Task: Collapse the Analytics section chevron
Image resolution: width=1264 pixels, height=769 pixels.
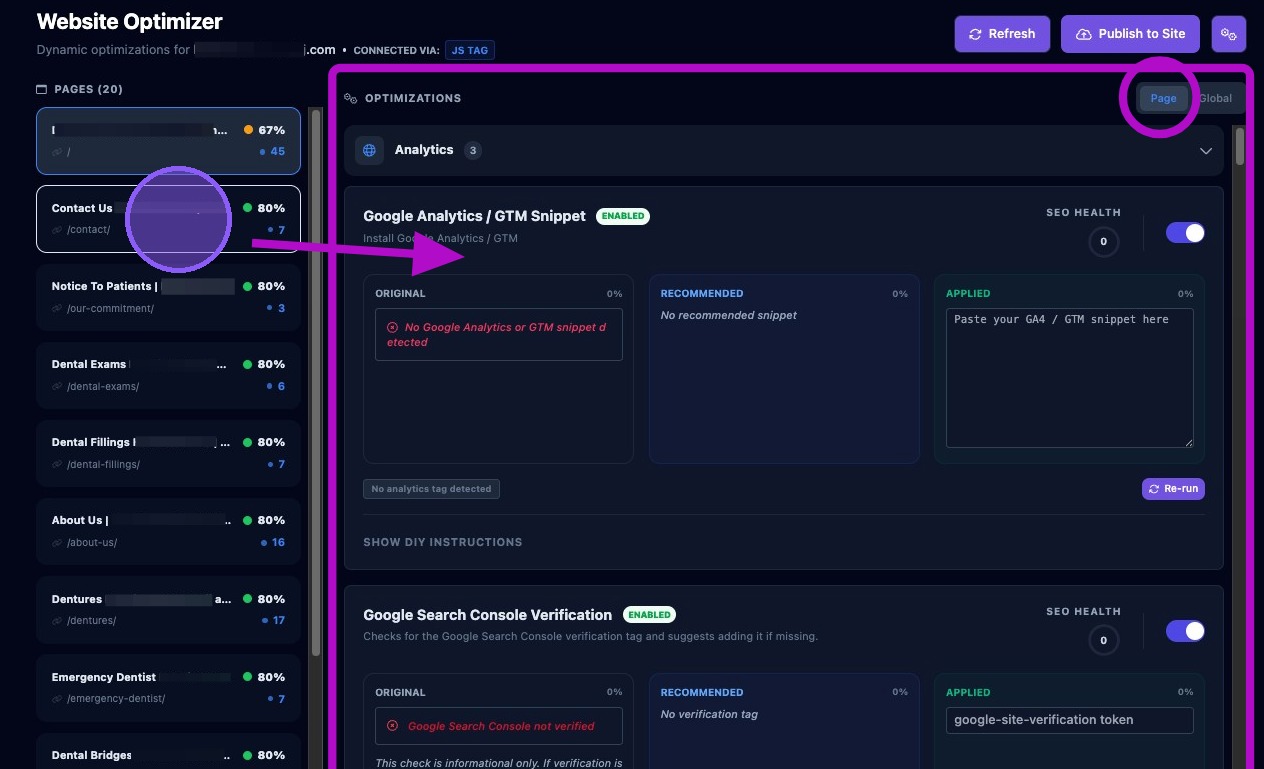Action: [x=1206, y=151]
